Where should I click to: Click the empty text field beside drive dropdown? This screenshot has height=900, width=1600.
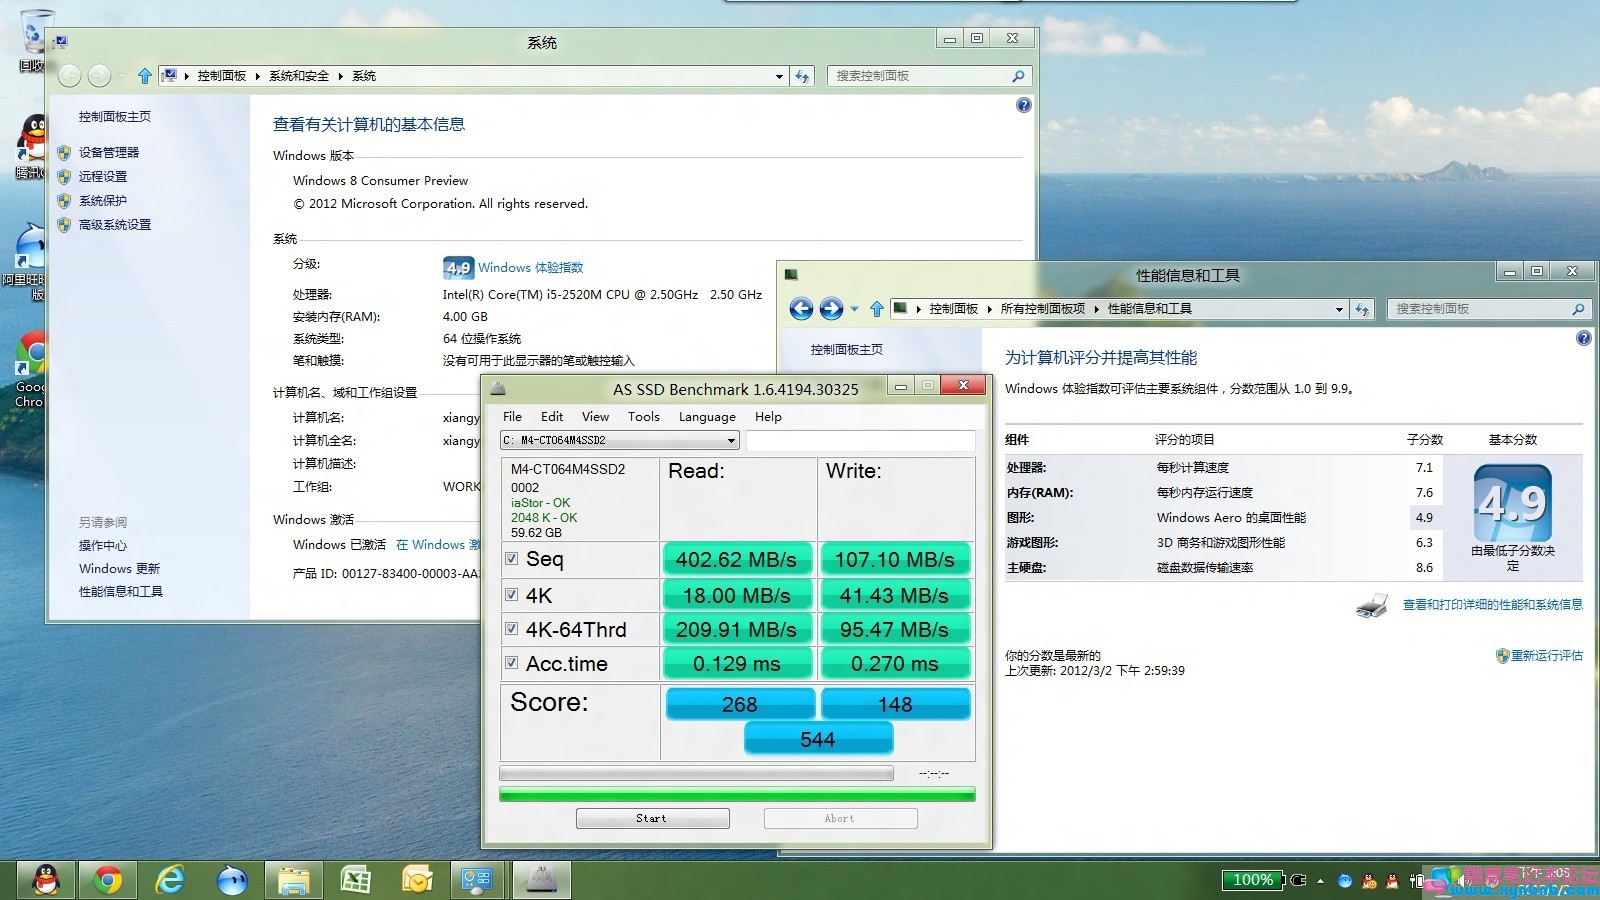(x=860, y=441)
